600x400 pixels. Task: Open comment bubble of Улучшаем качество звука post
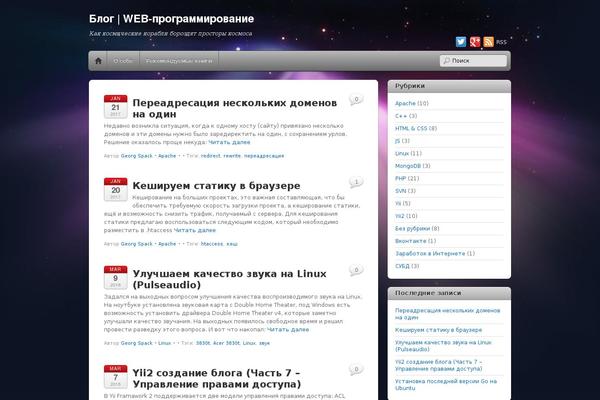coord(356,270)
